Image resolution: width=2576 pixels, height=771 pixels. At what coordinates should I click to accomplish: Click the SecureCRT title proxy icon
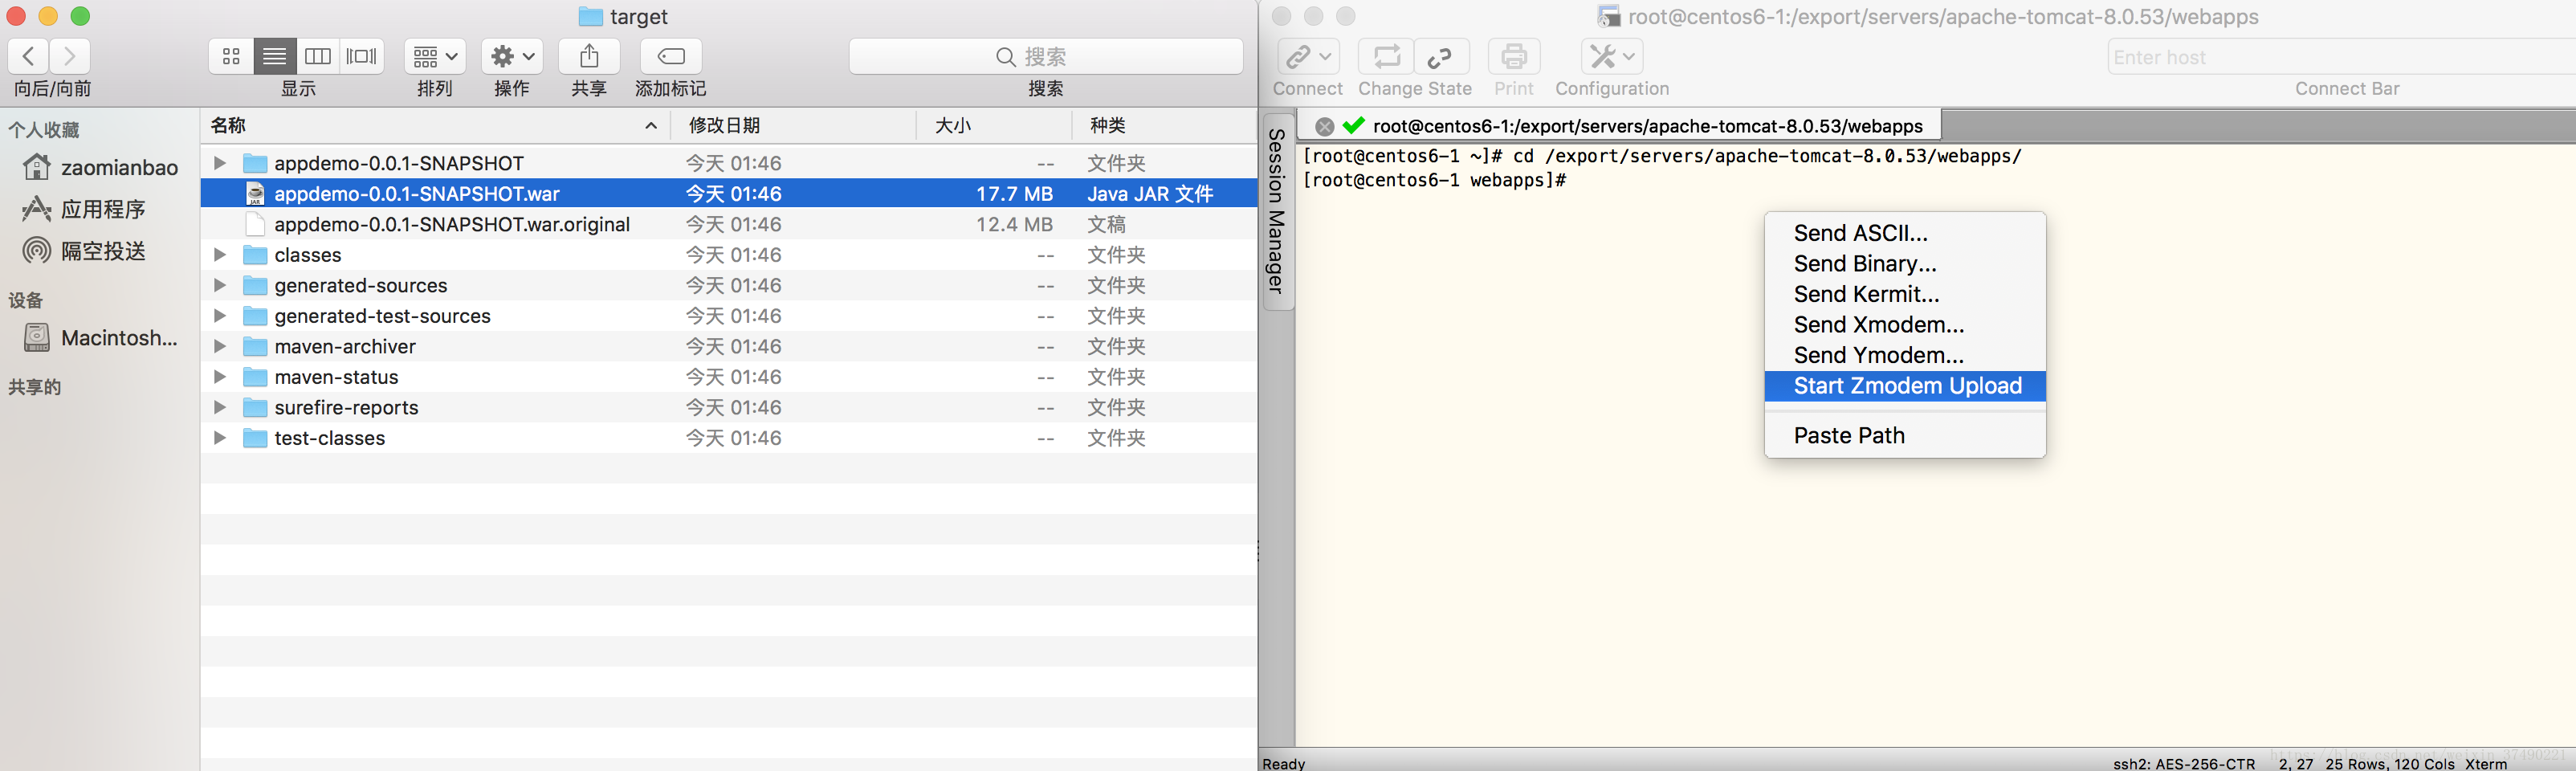[1608, 17]
